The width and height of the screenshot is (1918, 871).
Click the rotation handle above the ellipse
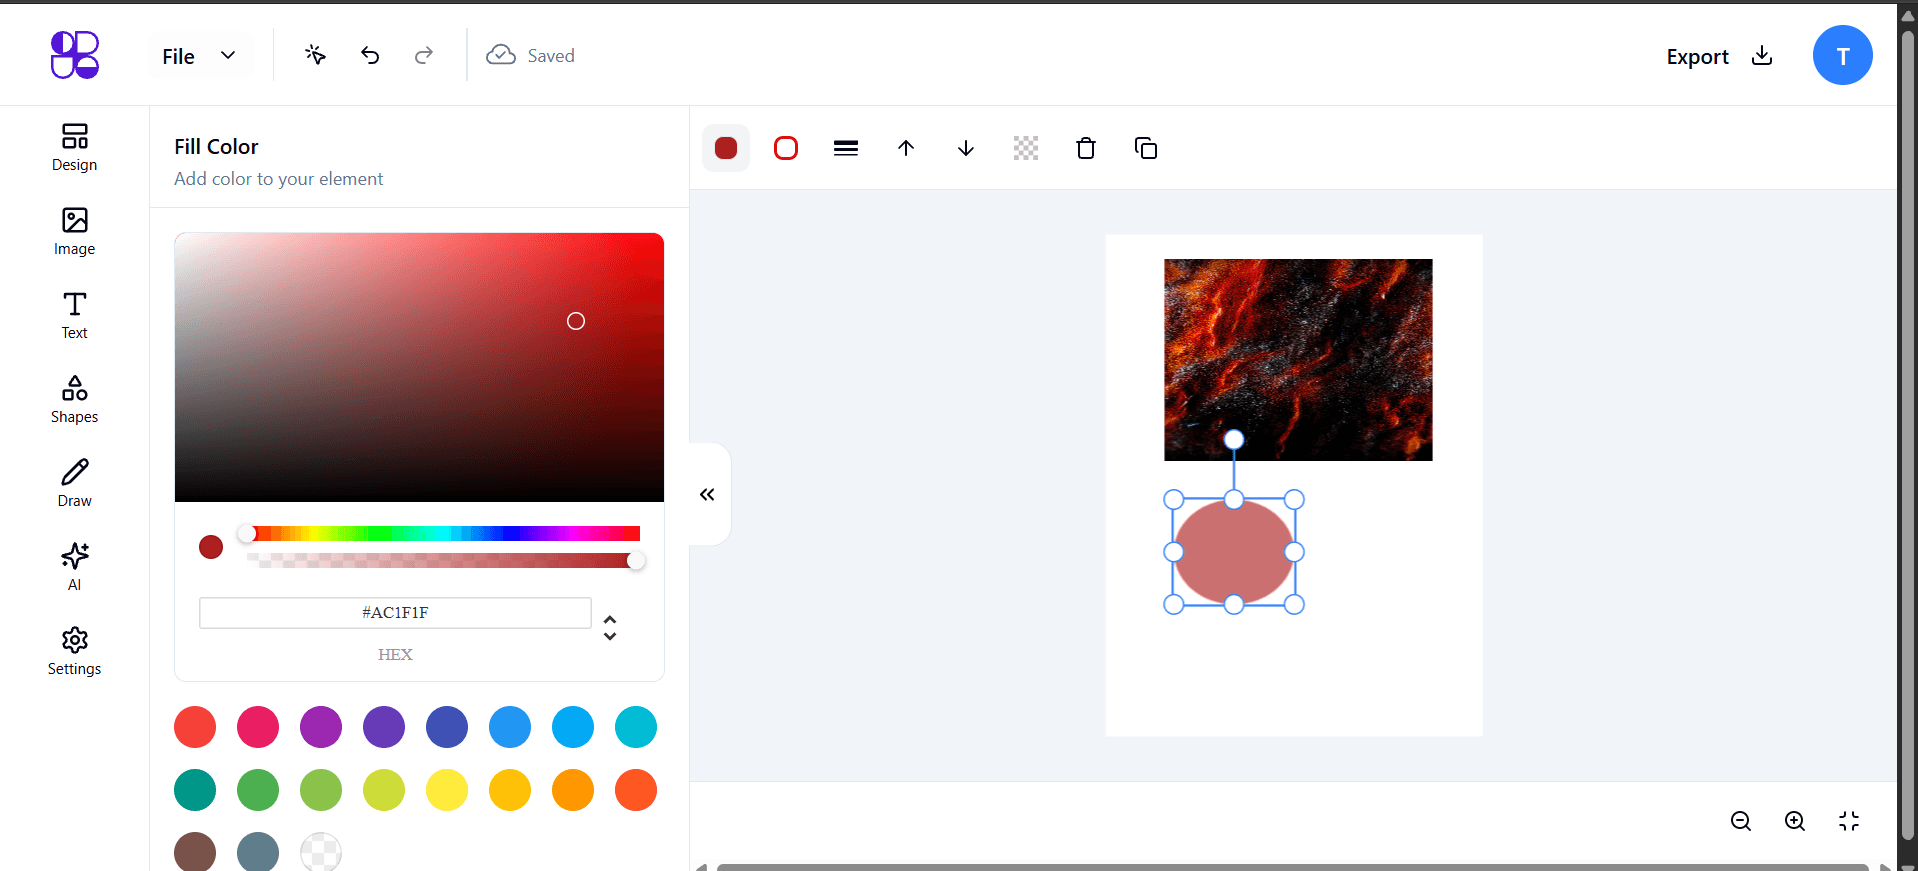[x=1234, y=439]
